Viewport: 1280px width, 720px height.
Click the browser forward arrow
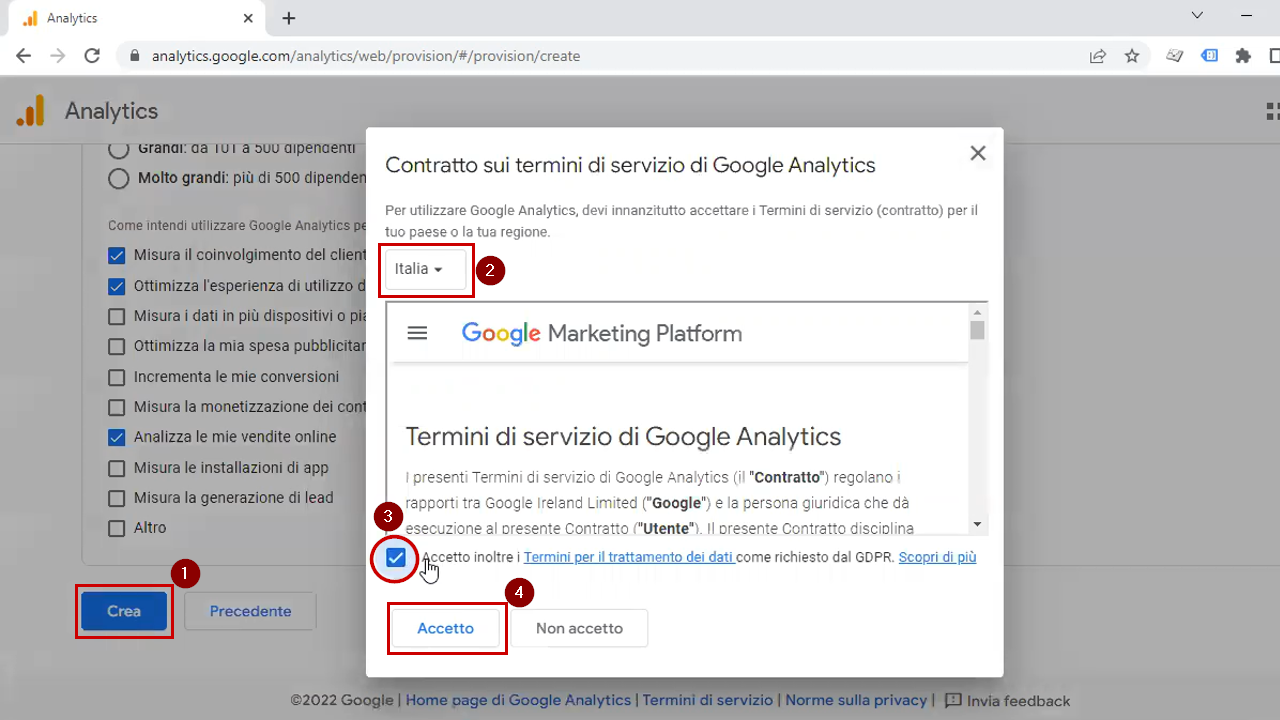click(x=58, y=56)
